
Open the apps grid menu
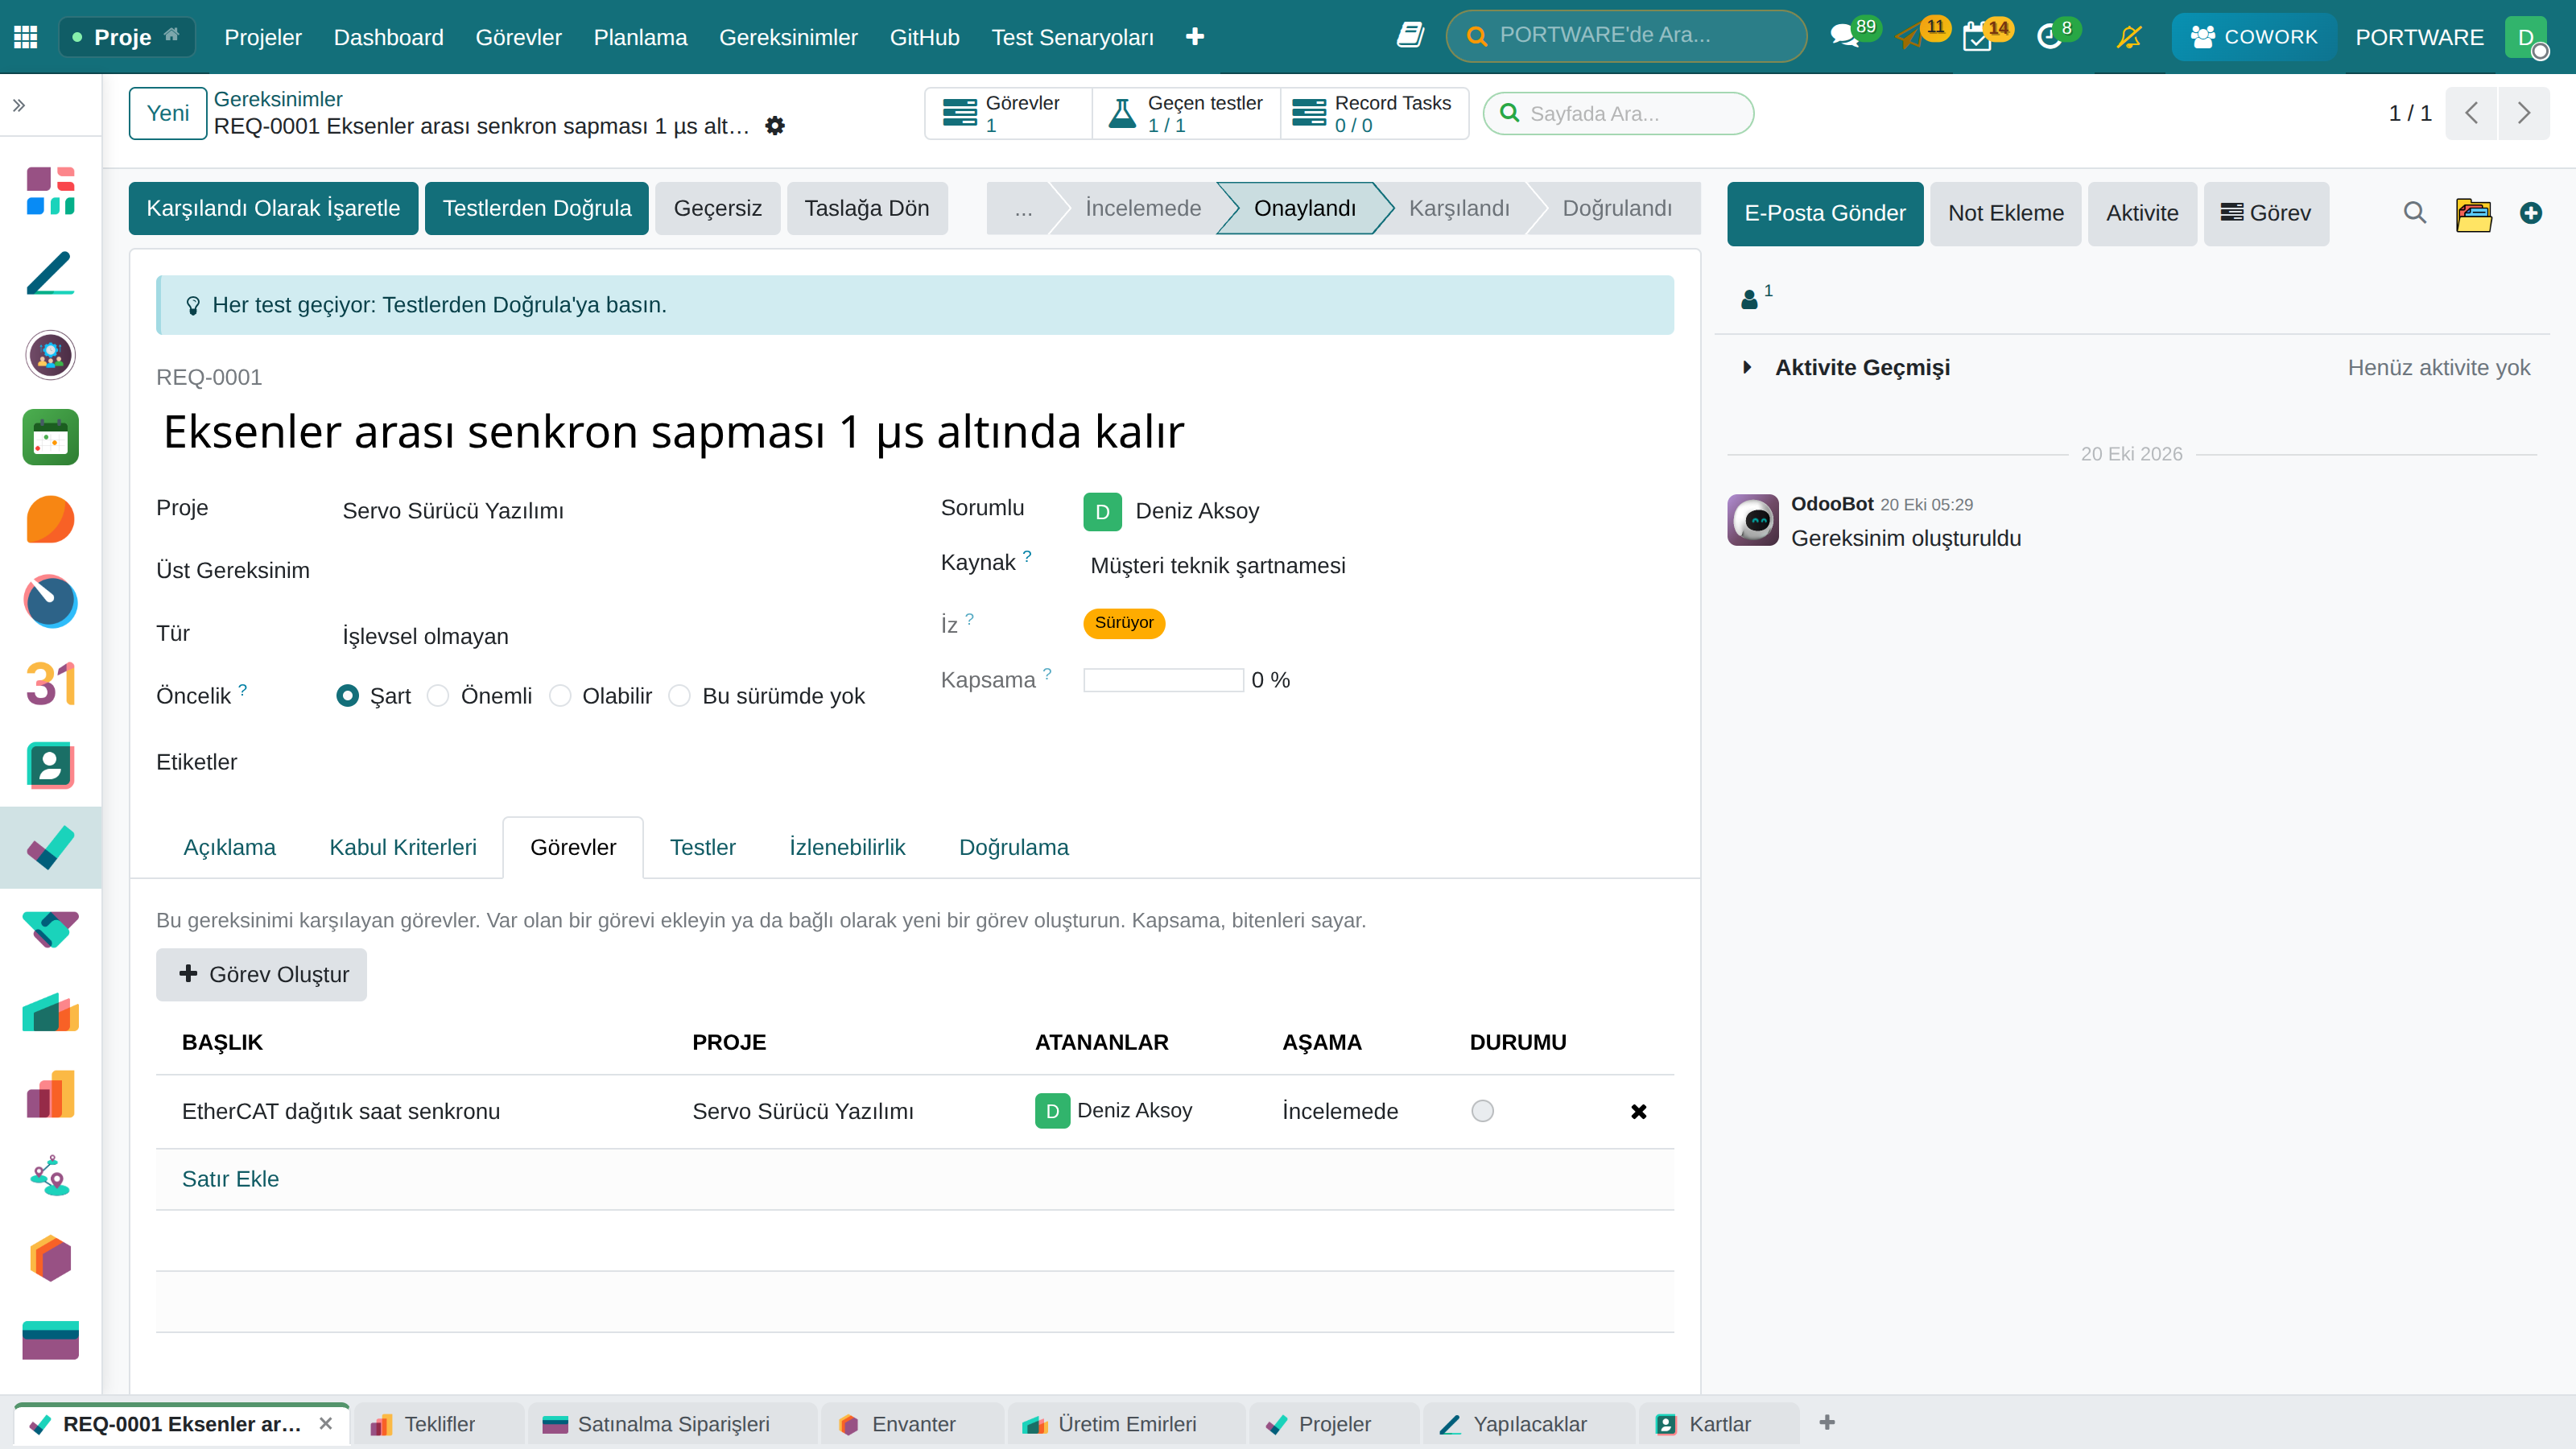pyautogui.click(x=26, y=37)
